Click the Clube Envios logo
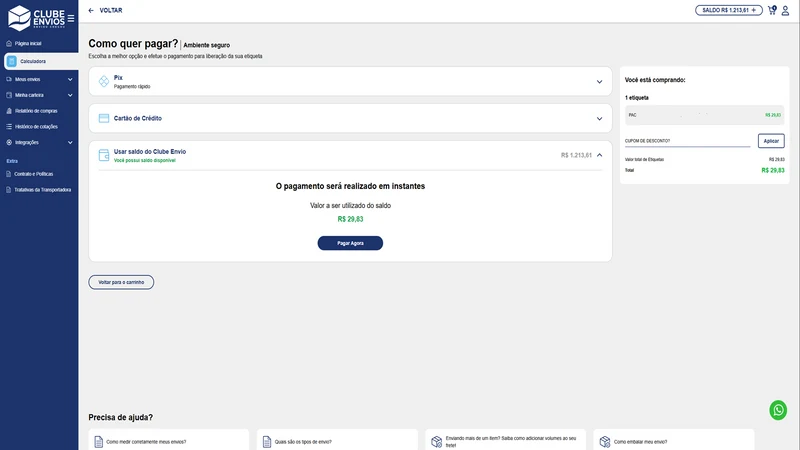The height and width of the screenshot is (450, 800). click(36, 17)
